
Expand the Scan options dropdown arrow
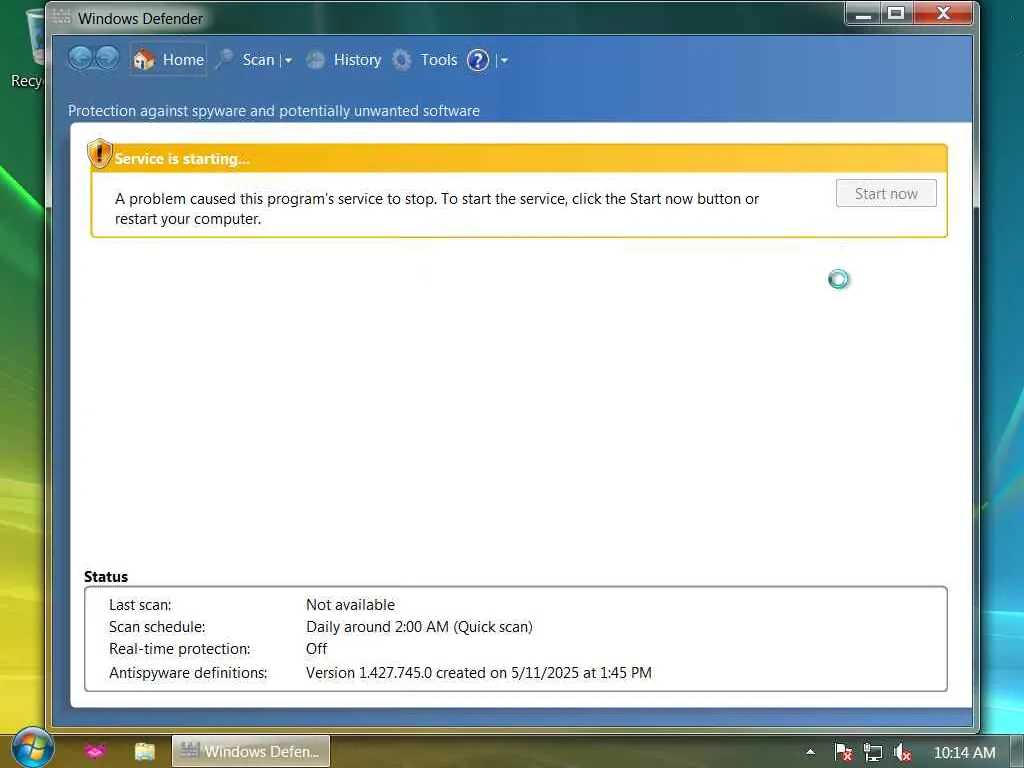click(x=288, y=60)
